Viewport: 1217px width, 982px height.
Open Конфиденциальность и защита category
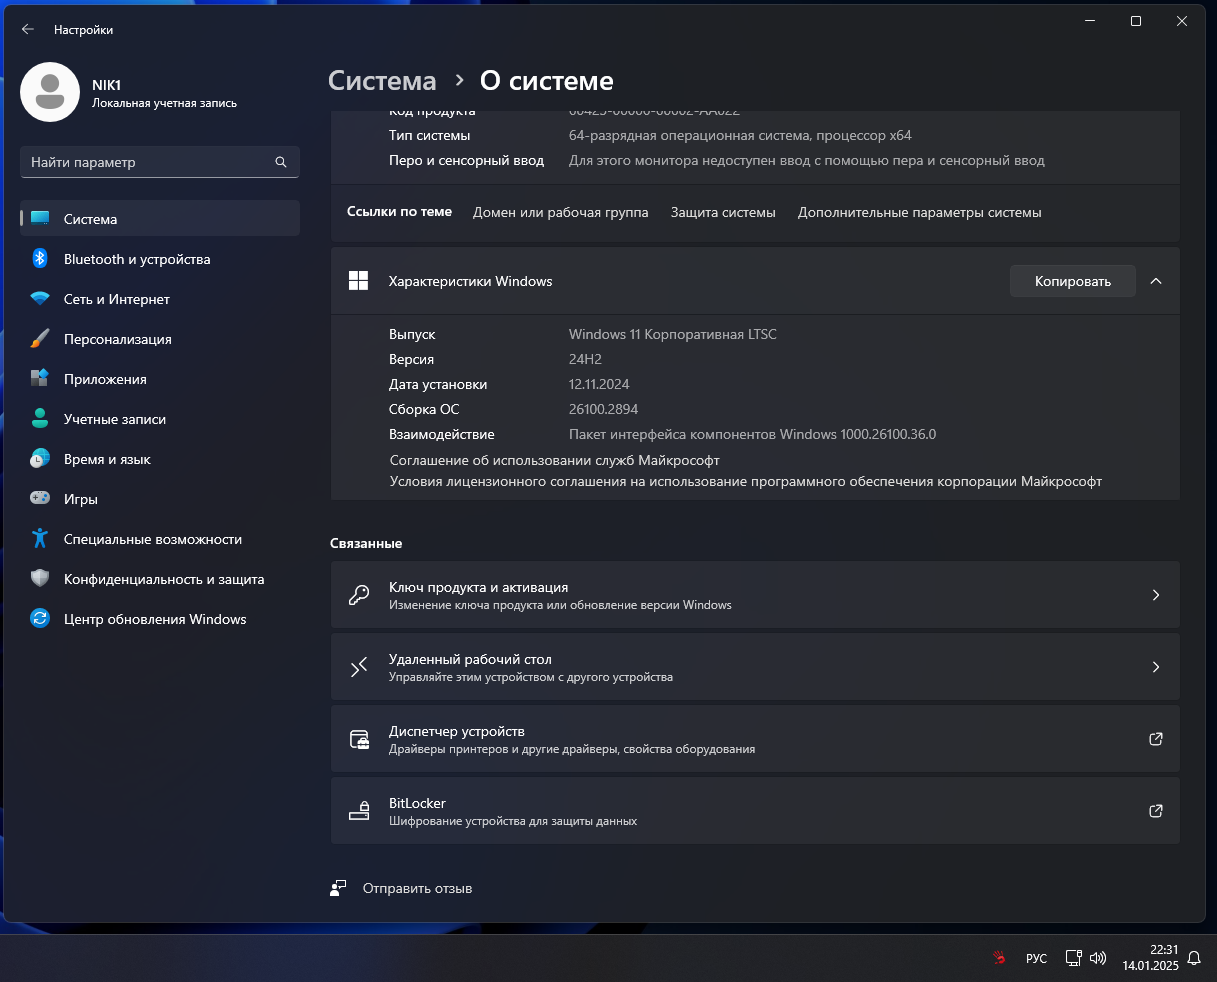(160, 578)
